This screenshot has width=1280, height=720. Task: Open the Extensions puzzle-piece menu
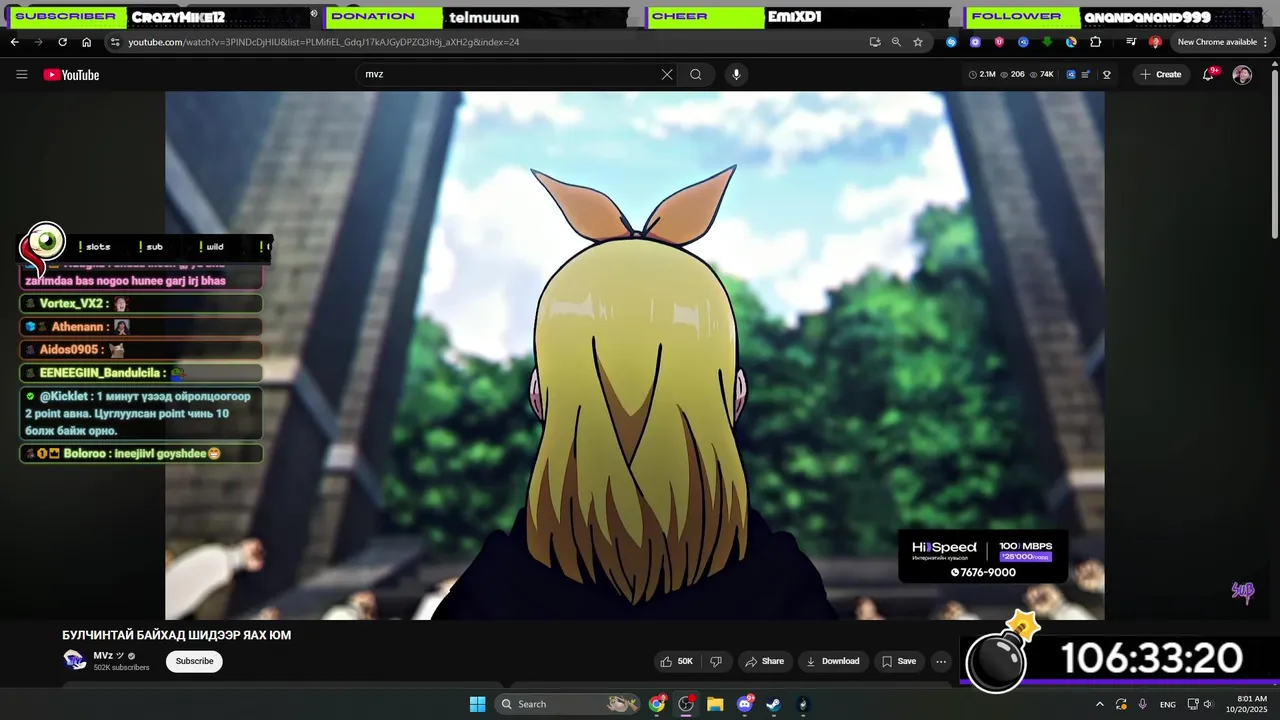[x=1095, y=42]
